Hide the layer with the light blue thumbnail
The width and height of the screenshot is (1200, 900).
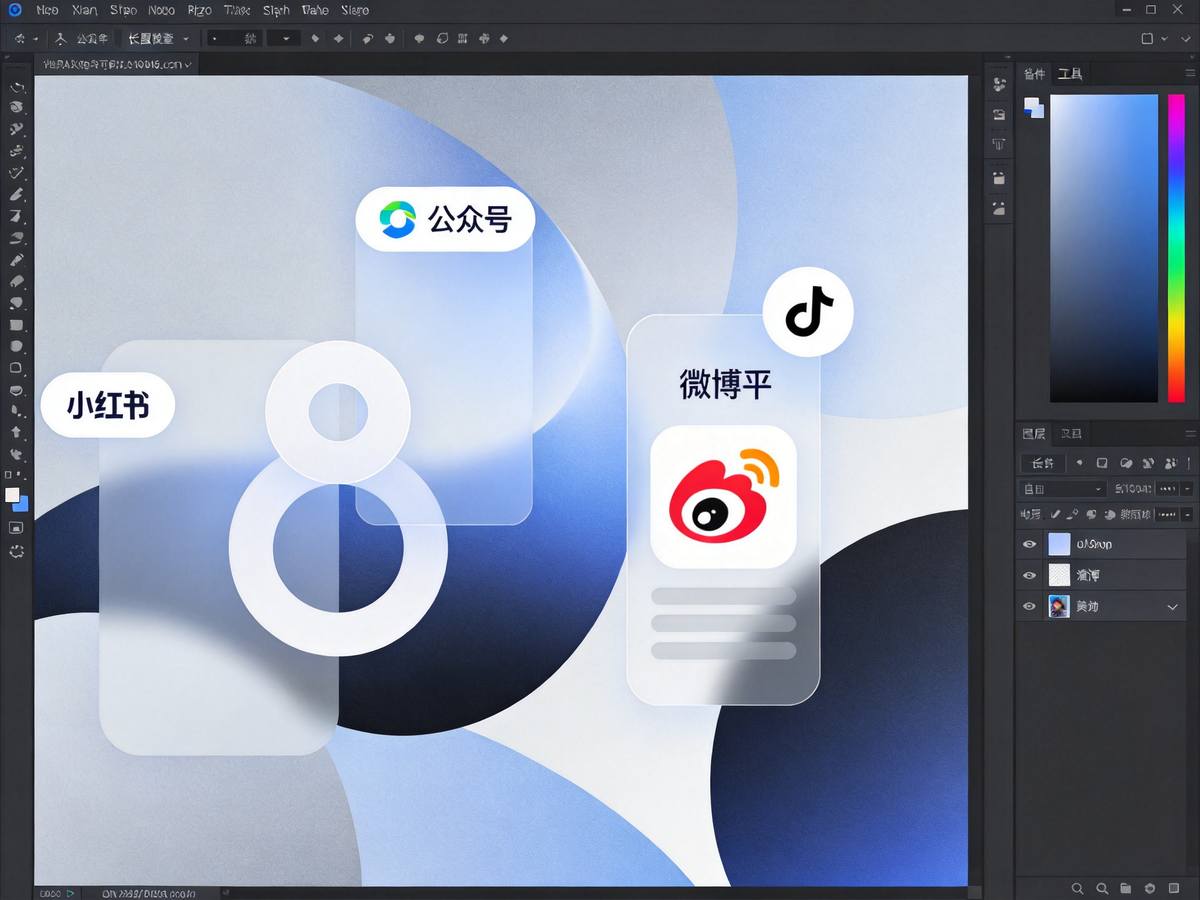[x=1029, y=544]
